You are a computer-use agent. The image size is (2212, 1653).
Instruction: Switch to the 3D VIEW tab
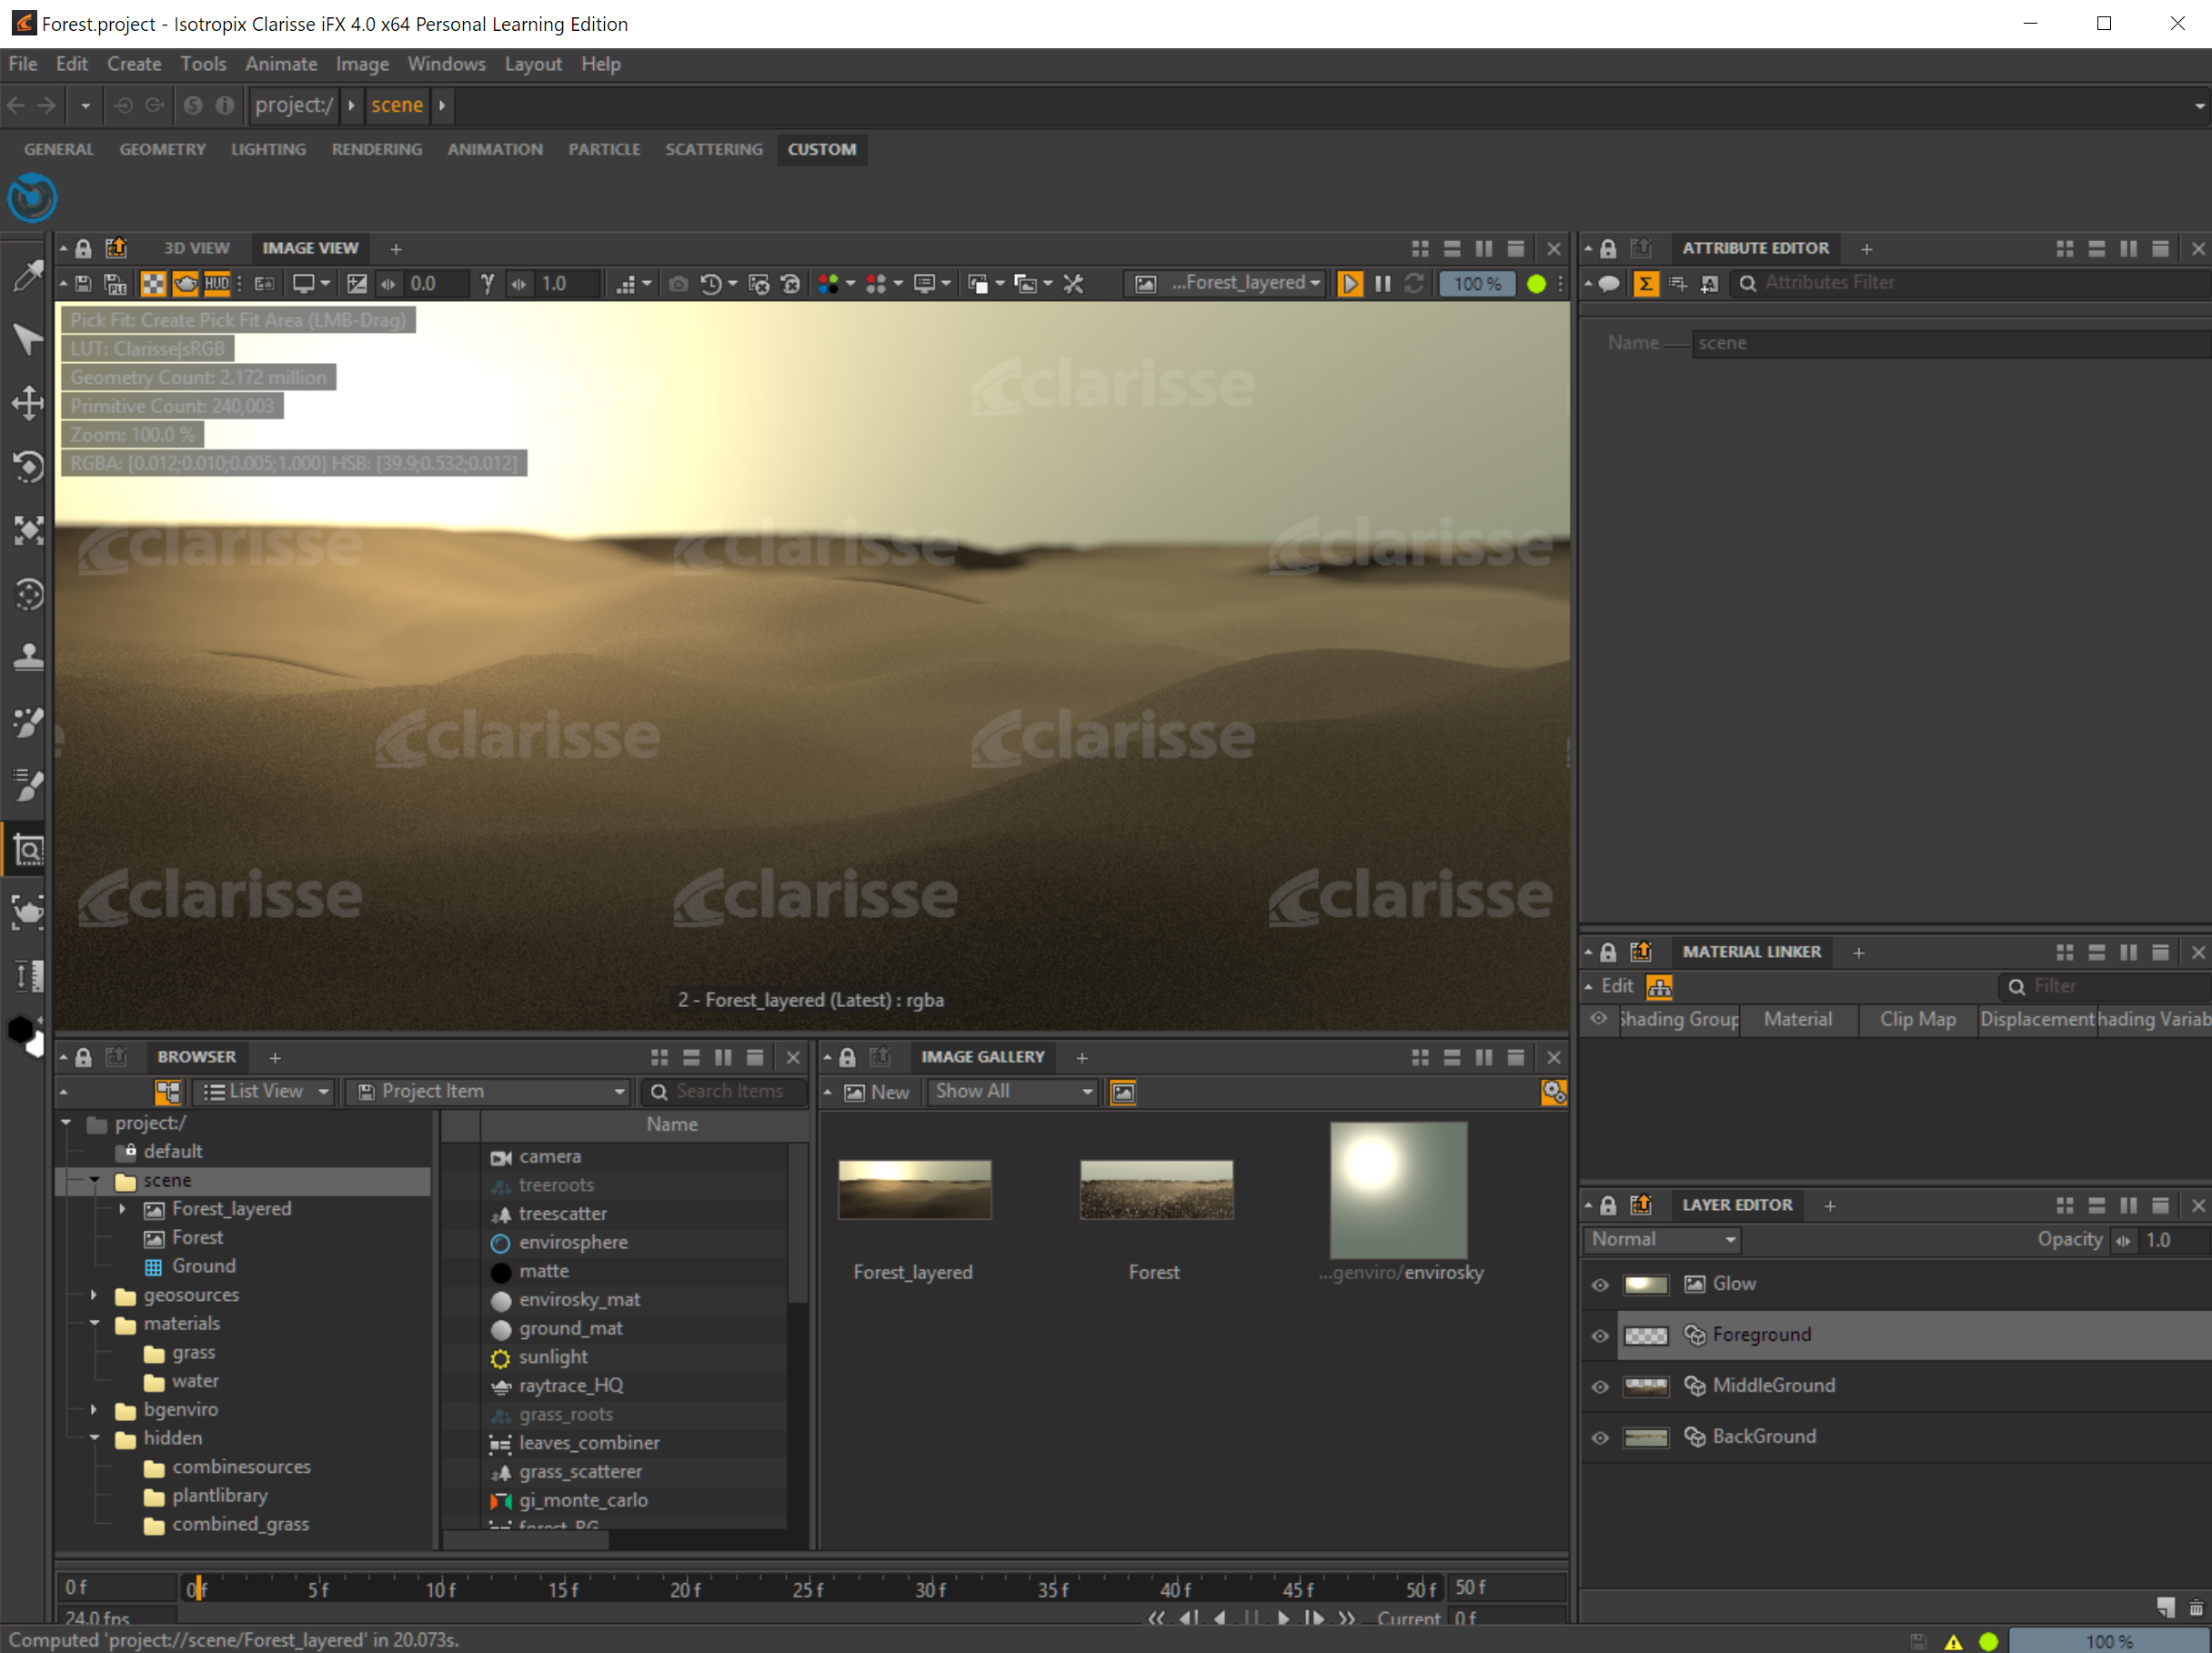point(196,248)
